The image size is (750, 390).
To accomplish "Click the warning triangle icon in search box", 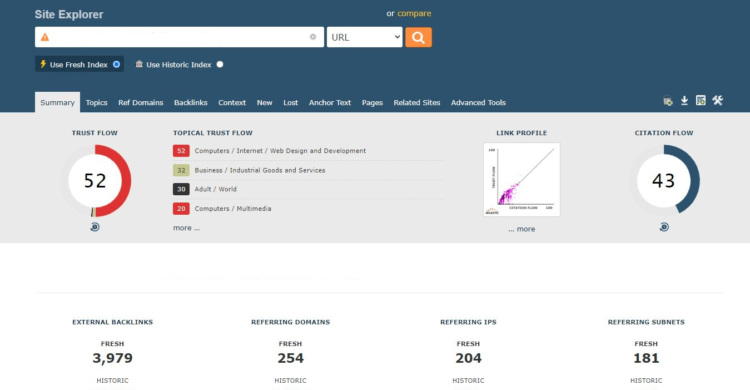I will [x=45, y=37].
